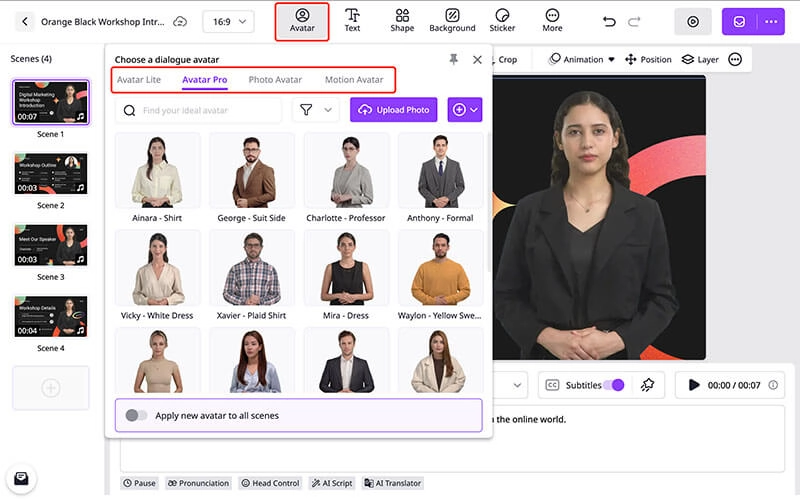Open the Pronunciation tool

pyautogui.click(x=198, y=483)
